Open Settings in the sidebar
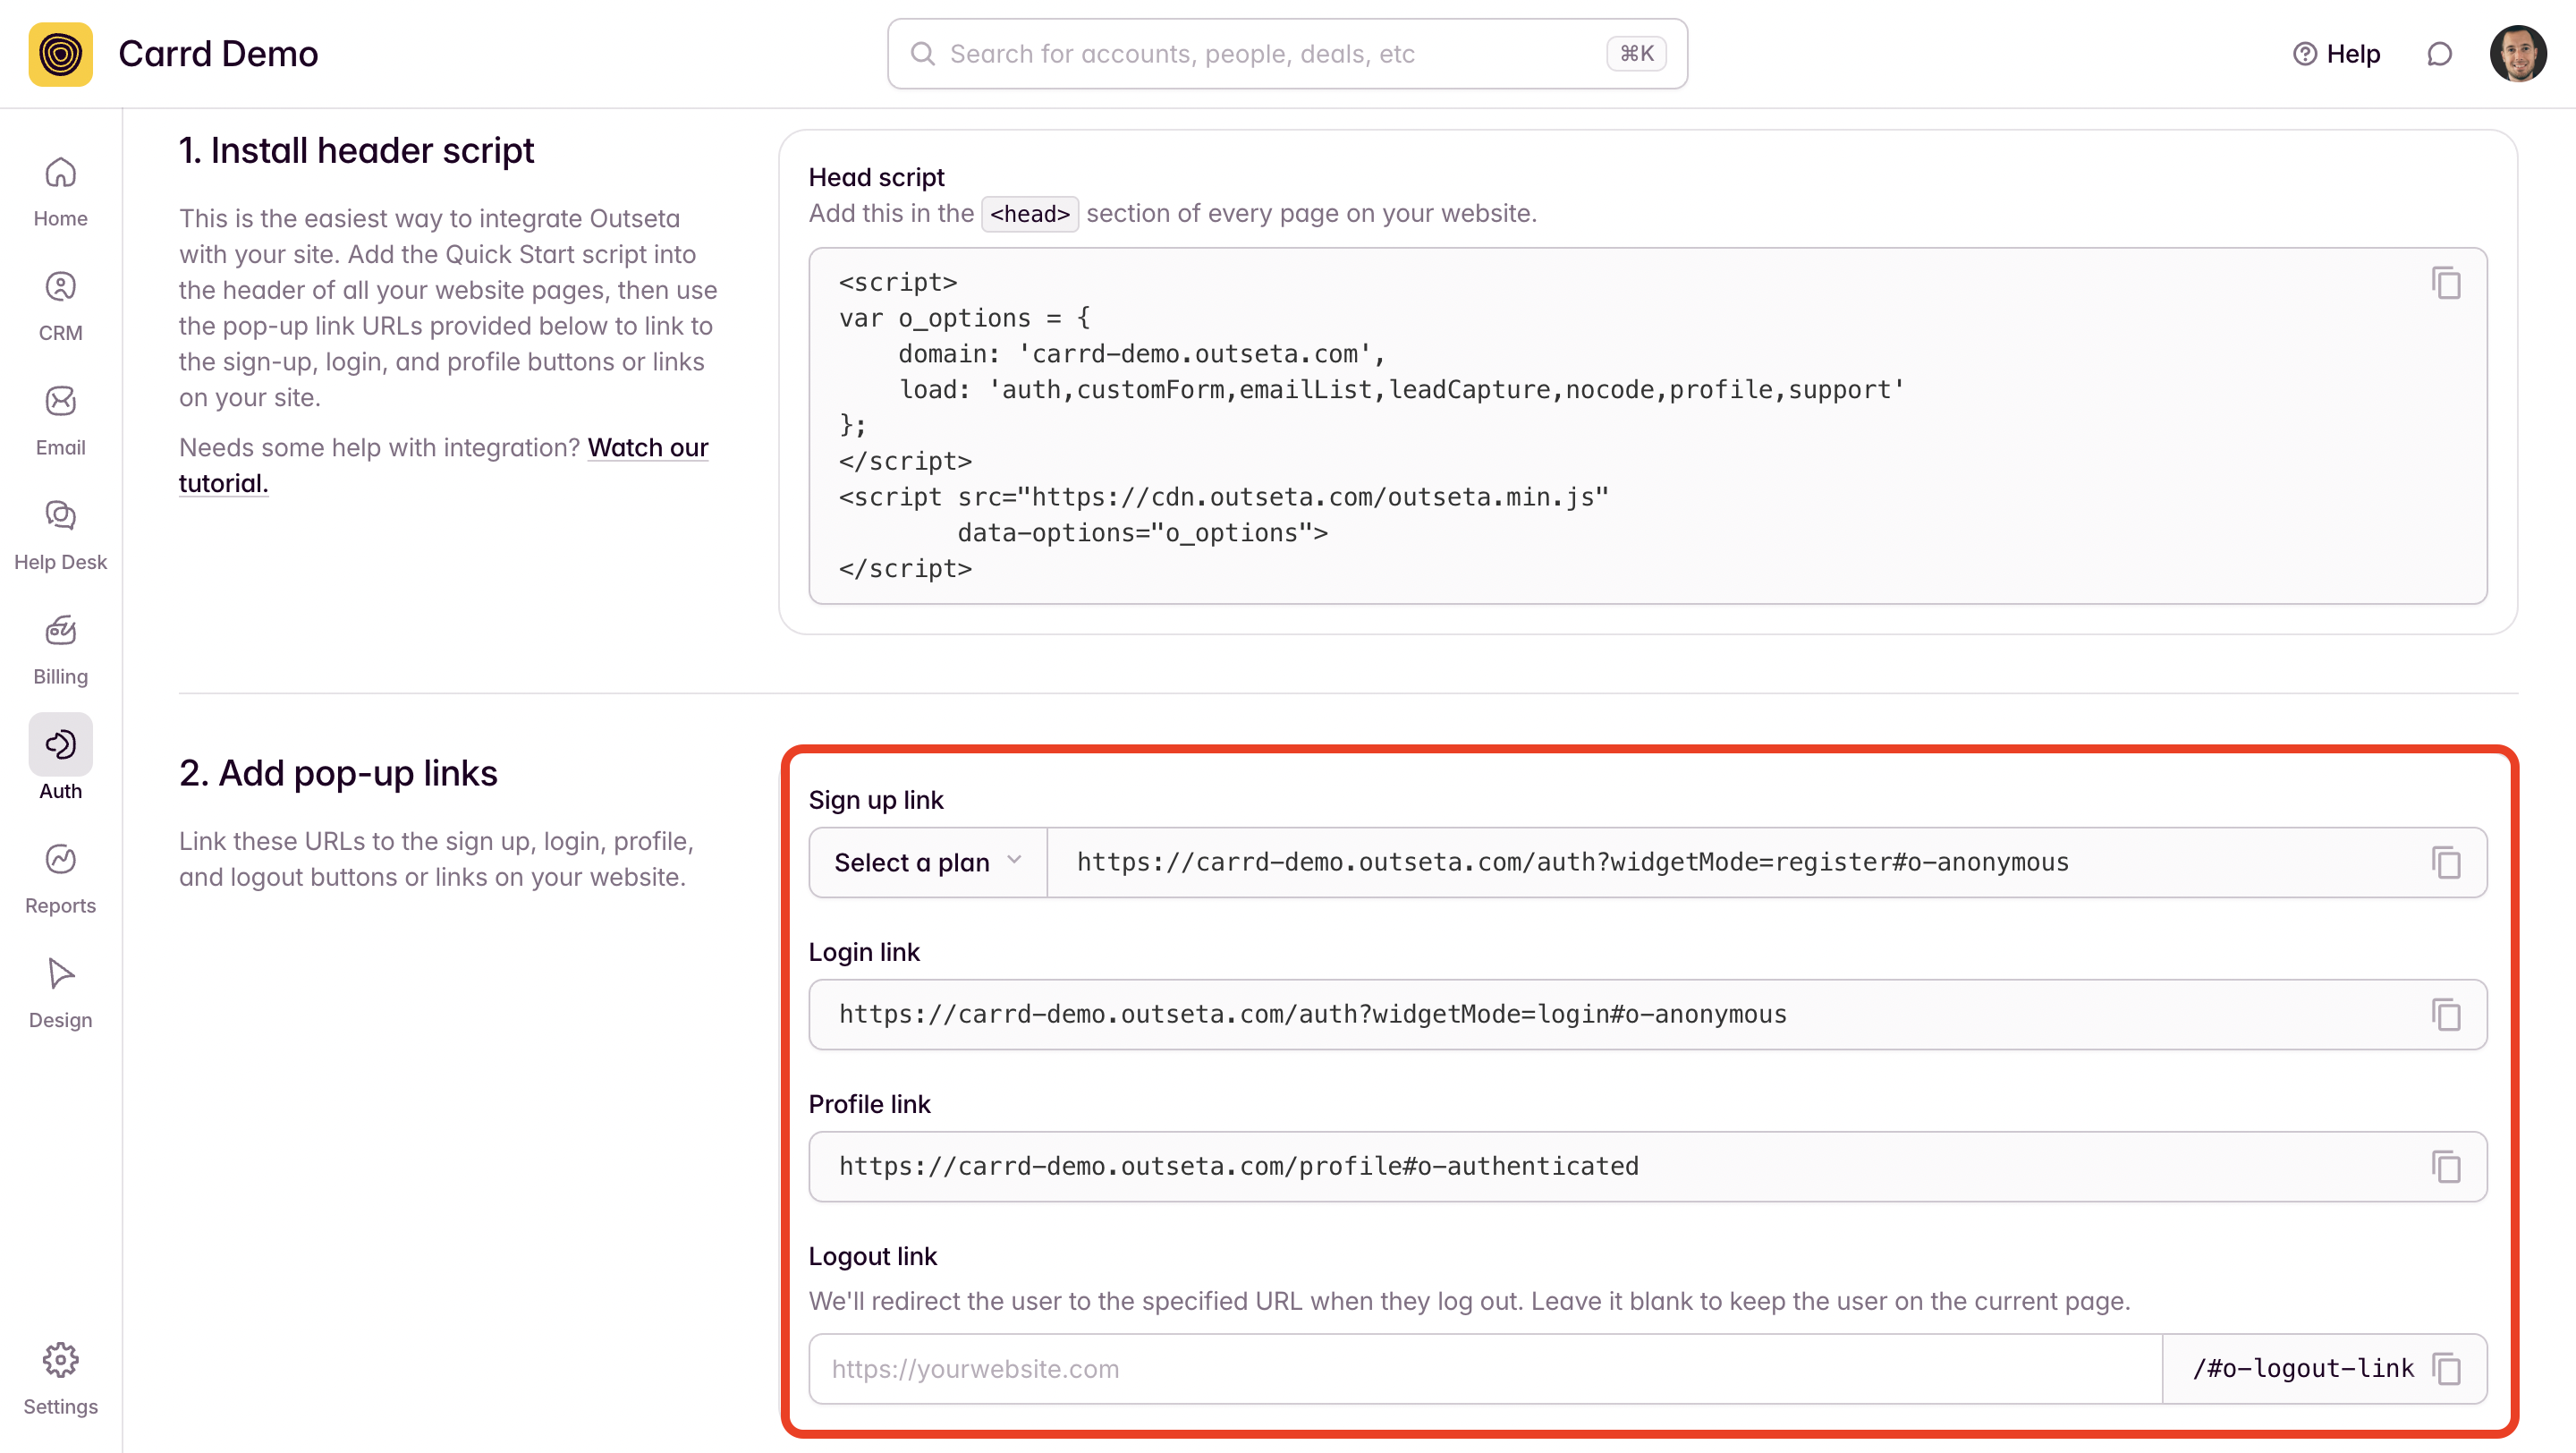 [x=61, y=1378]
